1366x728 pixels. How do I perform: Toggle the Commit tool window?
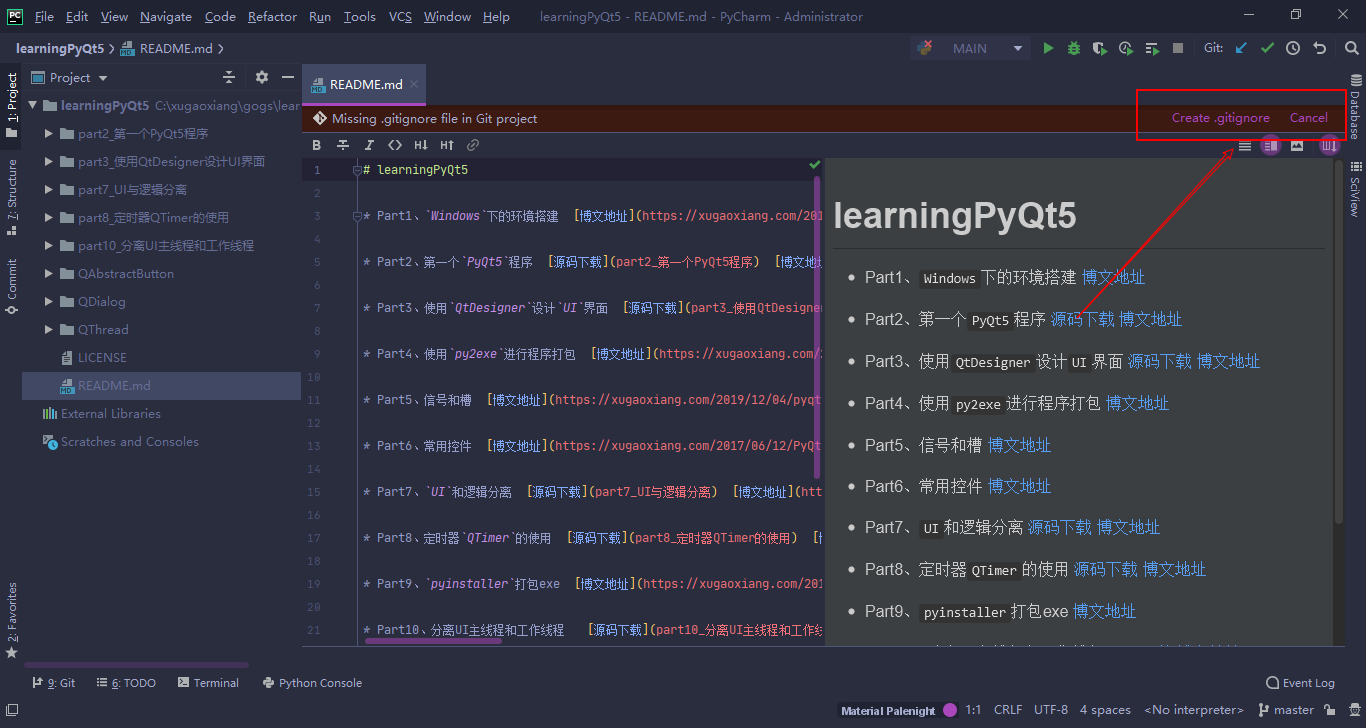coord(12,287)
